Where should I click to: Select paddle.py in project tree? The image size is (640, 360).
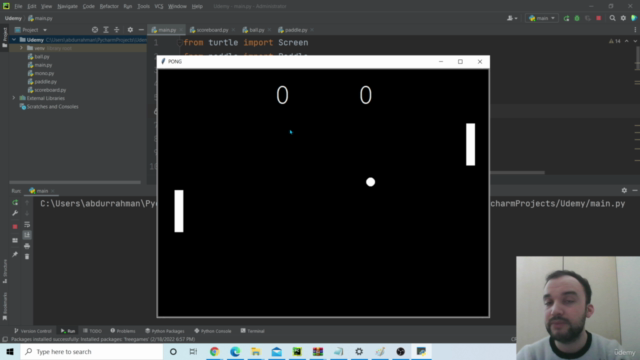click(x=45, y=82)
